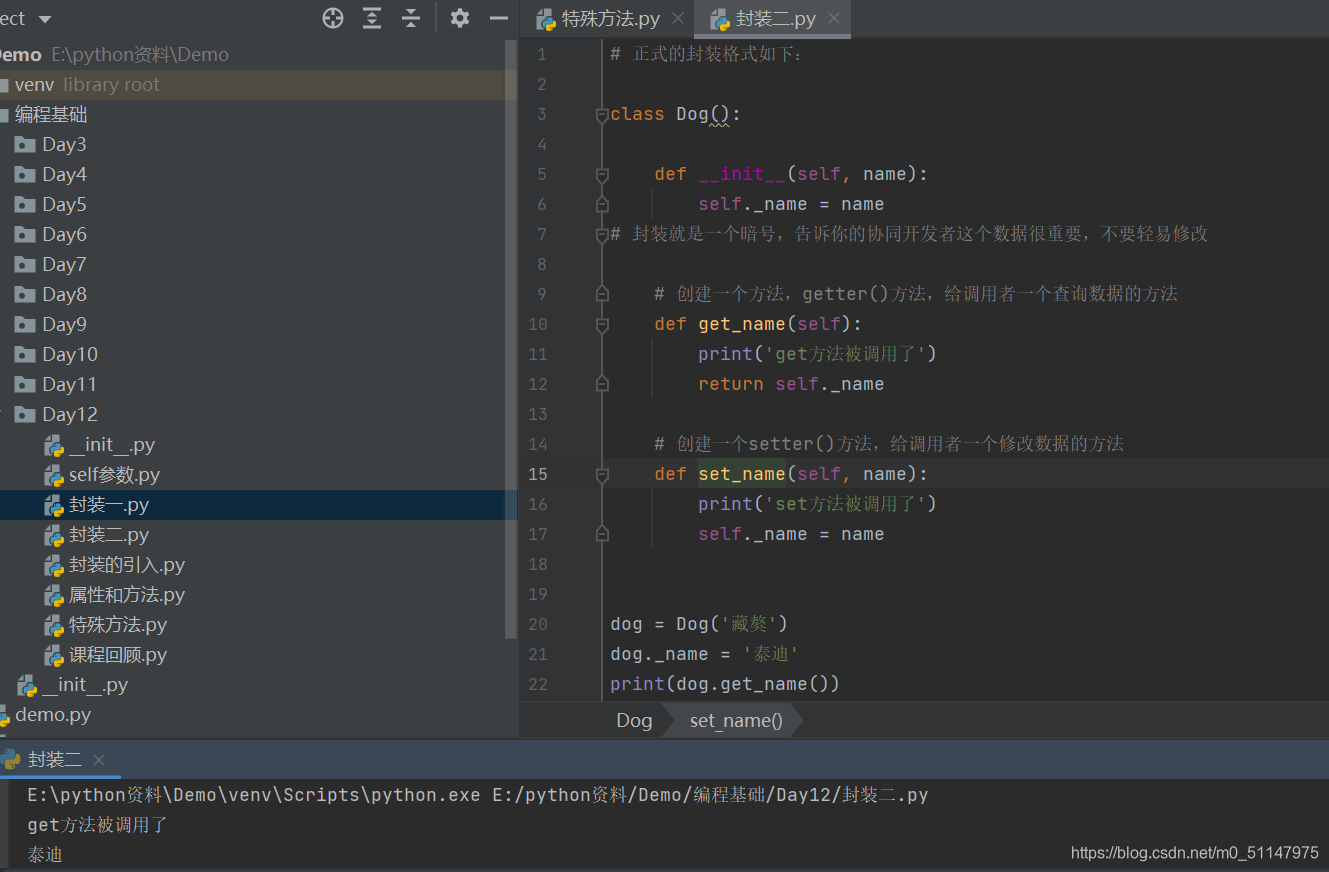This screenshot has height=872, width=1329.
Task: Open 课程回顾.py in project tree
Action: click(117, 655)
